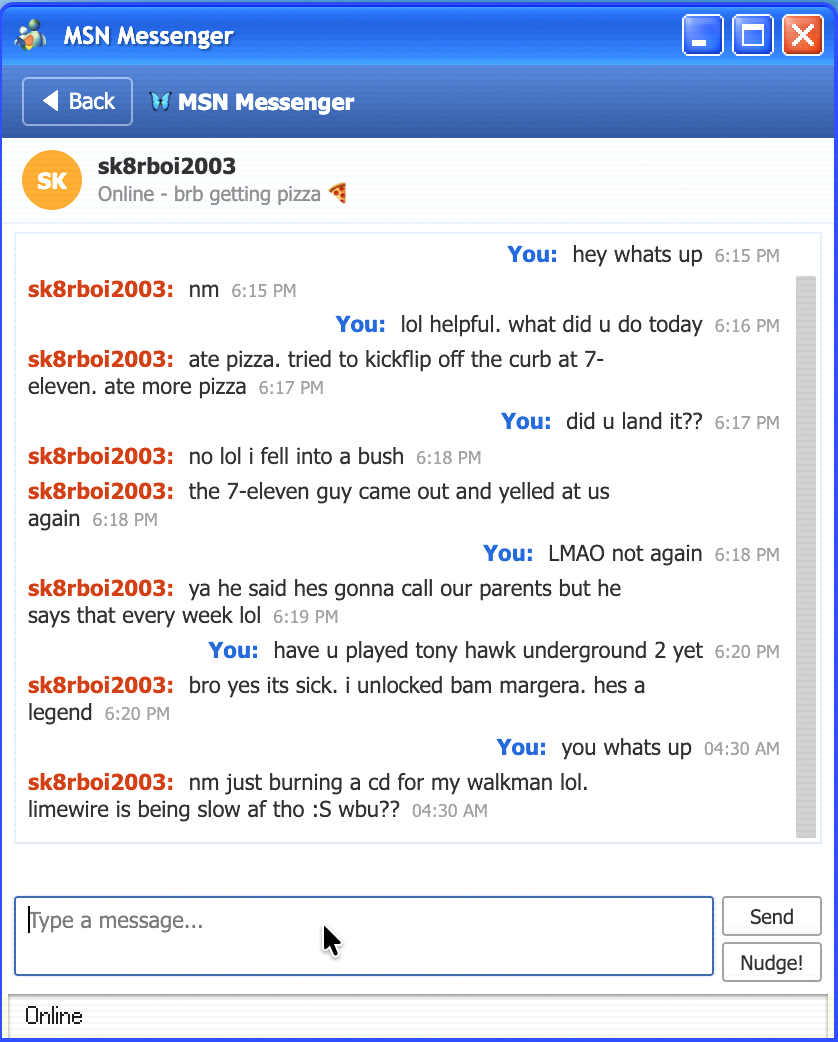The width and height of the screenshot is (838, 1042).
Task: Select the contact name sk8rboi2003 at the top
Action: click(166, 166)
